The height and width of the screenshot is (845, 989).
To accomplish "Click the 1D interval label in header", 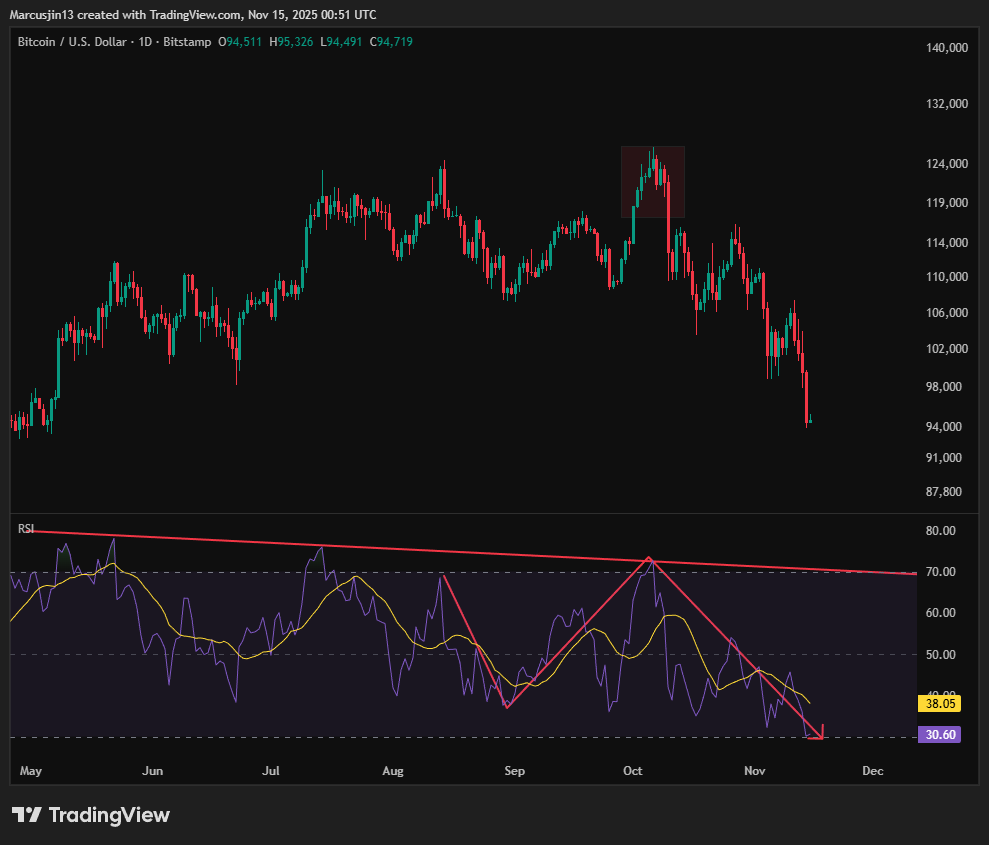I will pyautogui.click(x=145, y=42).
